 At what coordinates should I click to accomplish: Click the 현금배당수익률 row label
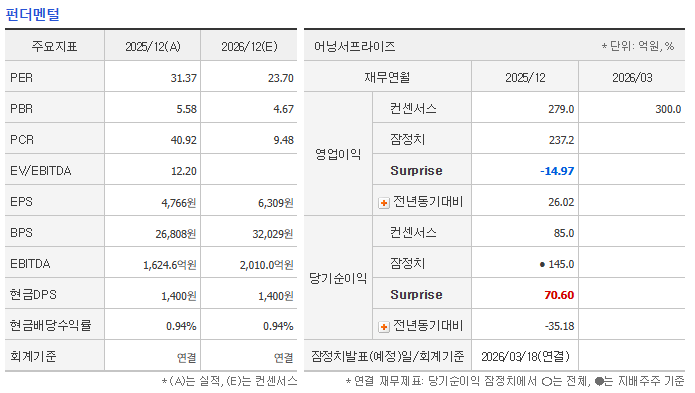click(51, 326)
